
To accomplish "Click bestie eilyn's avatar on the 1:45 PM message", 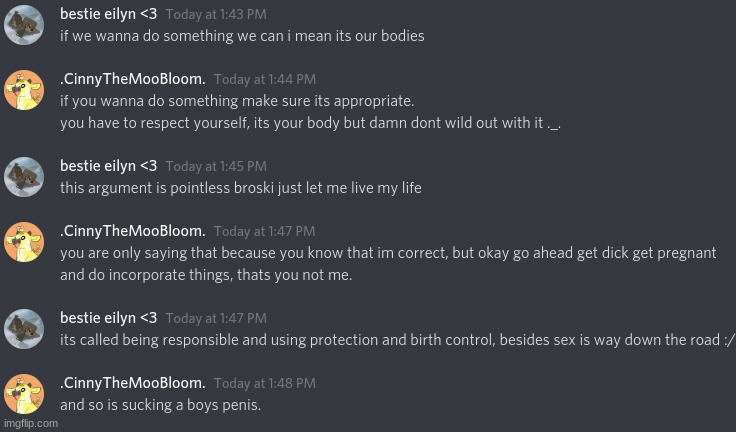I will coord(24,177).
